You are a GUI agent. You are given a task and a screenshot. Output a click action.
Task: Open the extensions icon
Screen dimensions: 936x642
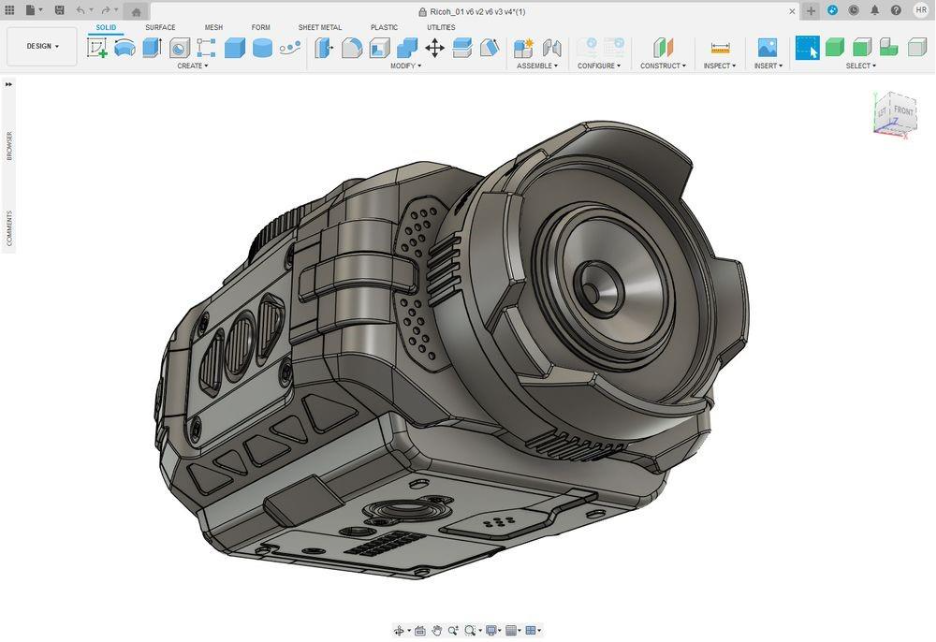point(832,10)
